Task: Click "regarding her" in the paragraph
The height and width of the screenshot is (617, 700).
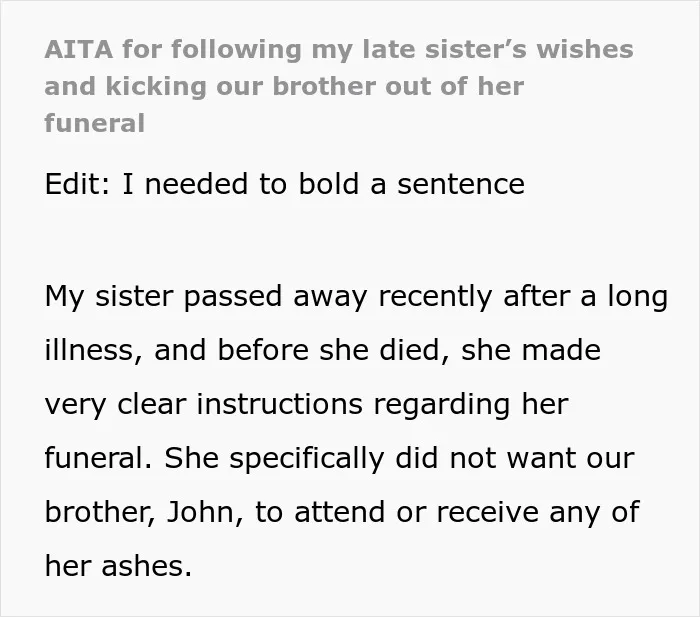Action: 471,404
